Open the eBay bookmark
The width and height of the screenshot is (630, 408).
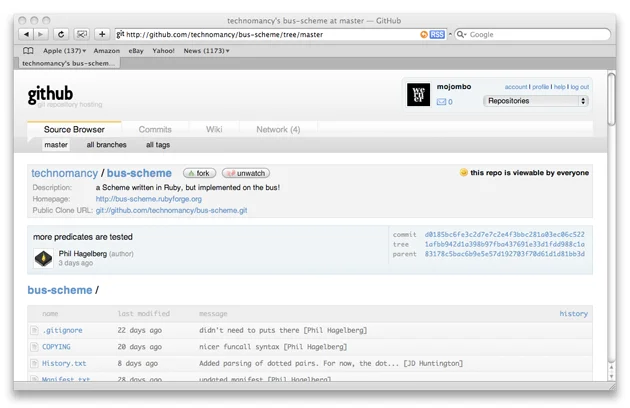click(x=136, y=51)
